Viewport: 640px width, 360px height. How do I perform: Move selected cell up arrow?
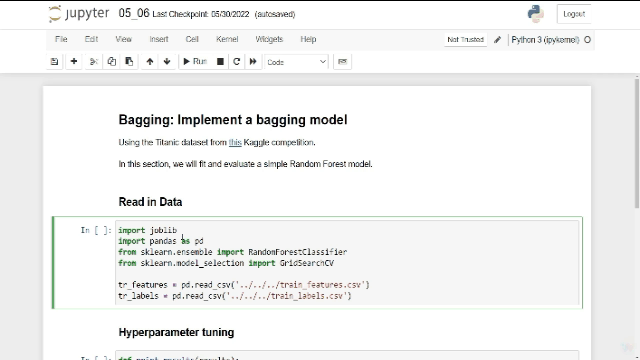click(150, 62)
